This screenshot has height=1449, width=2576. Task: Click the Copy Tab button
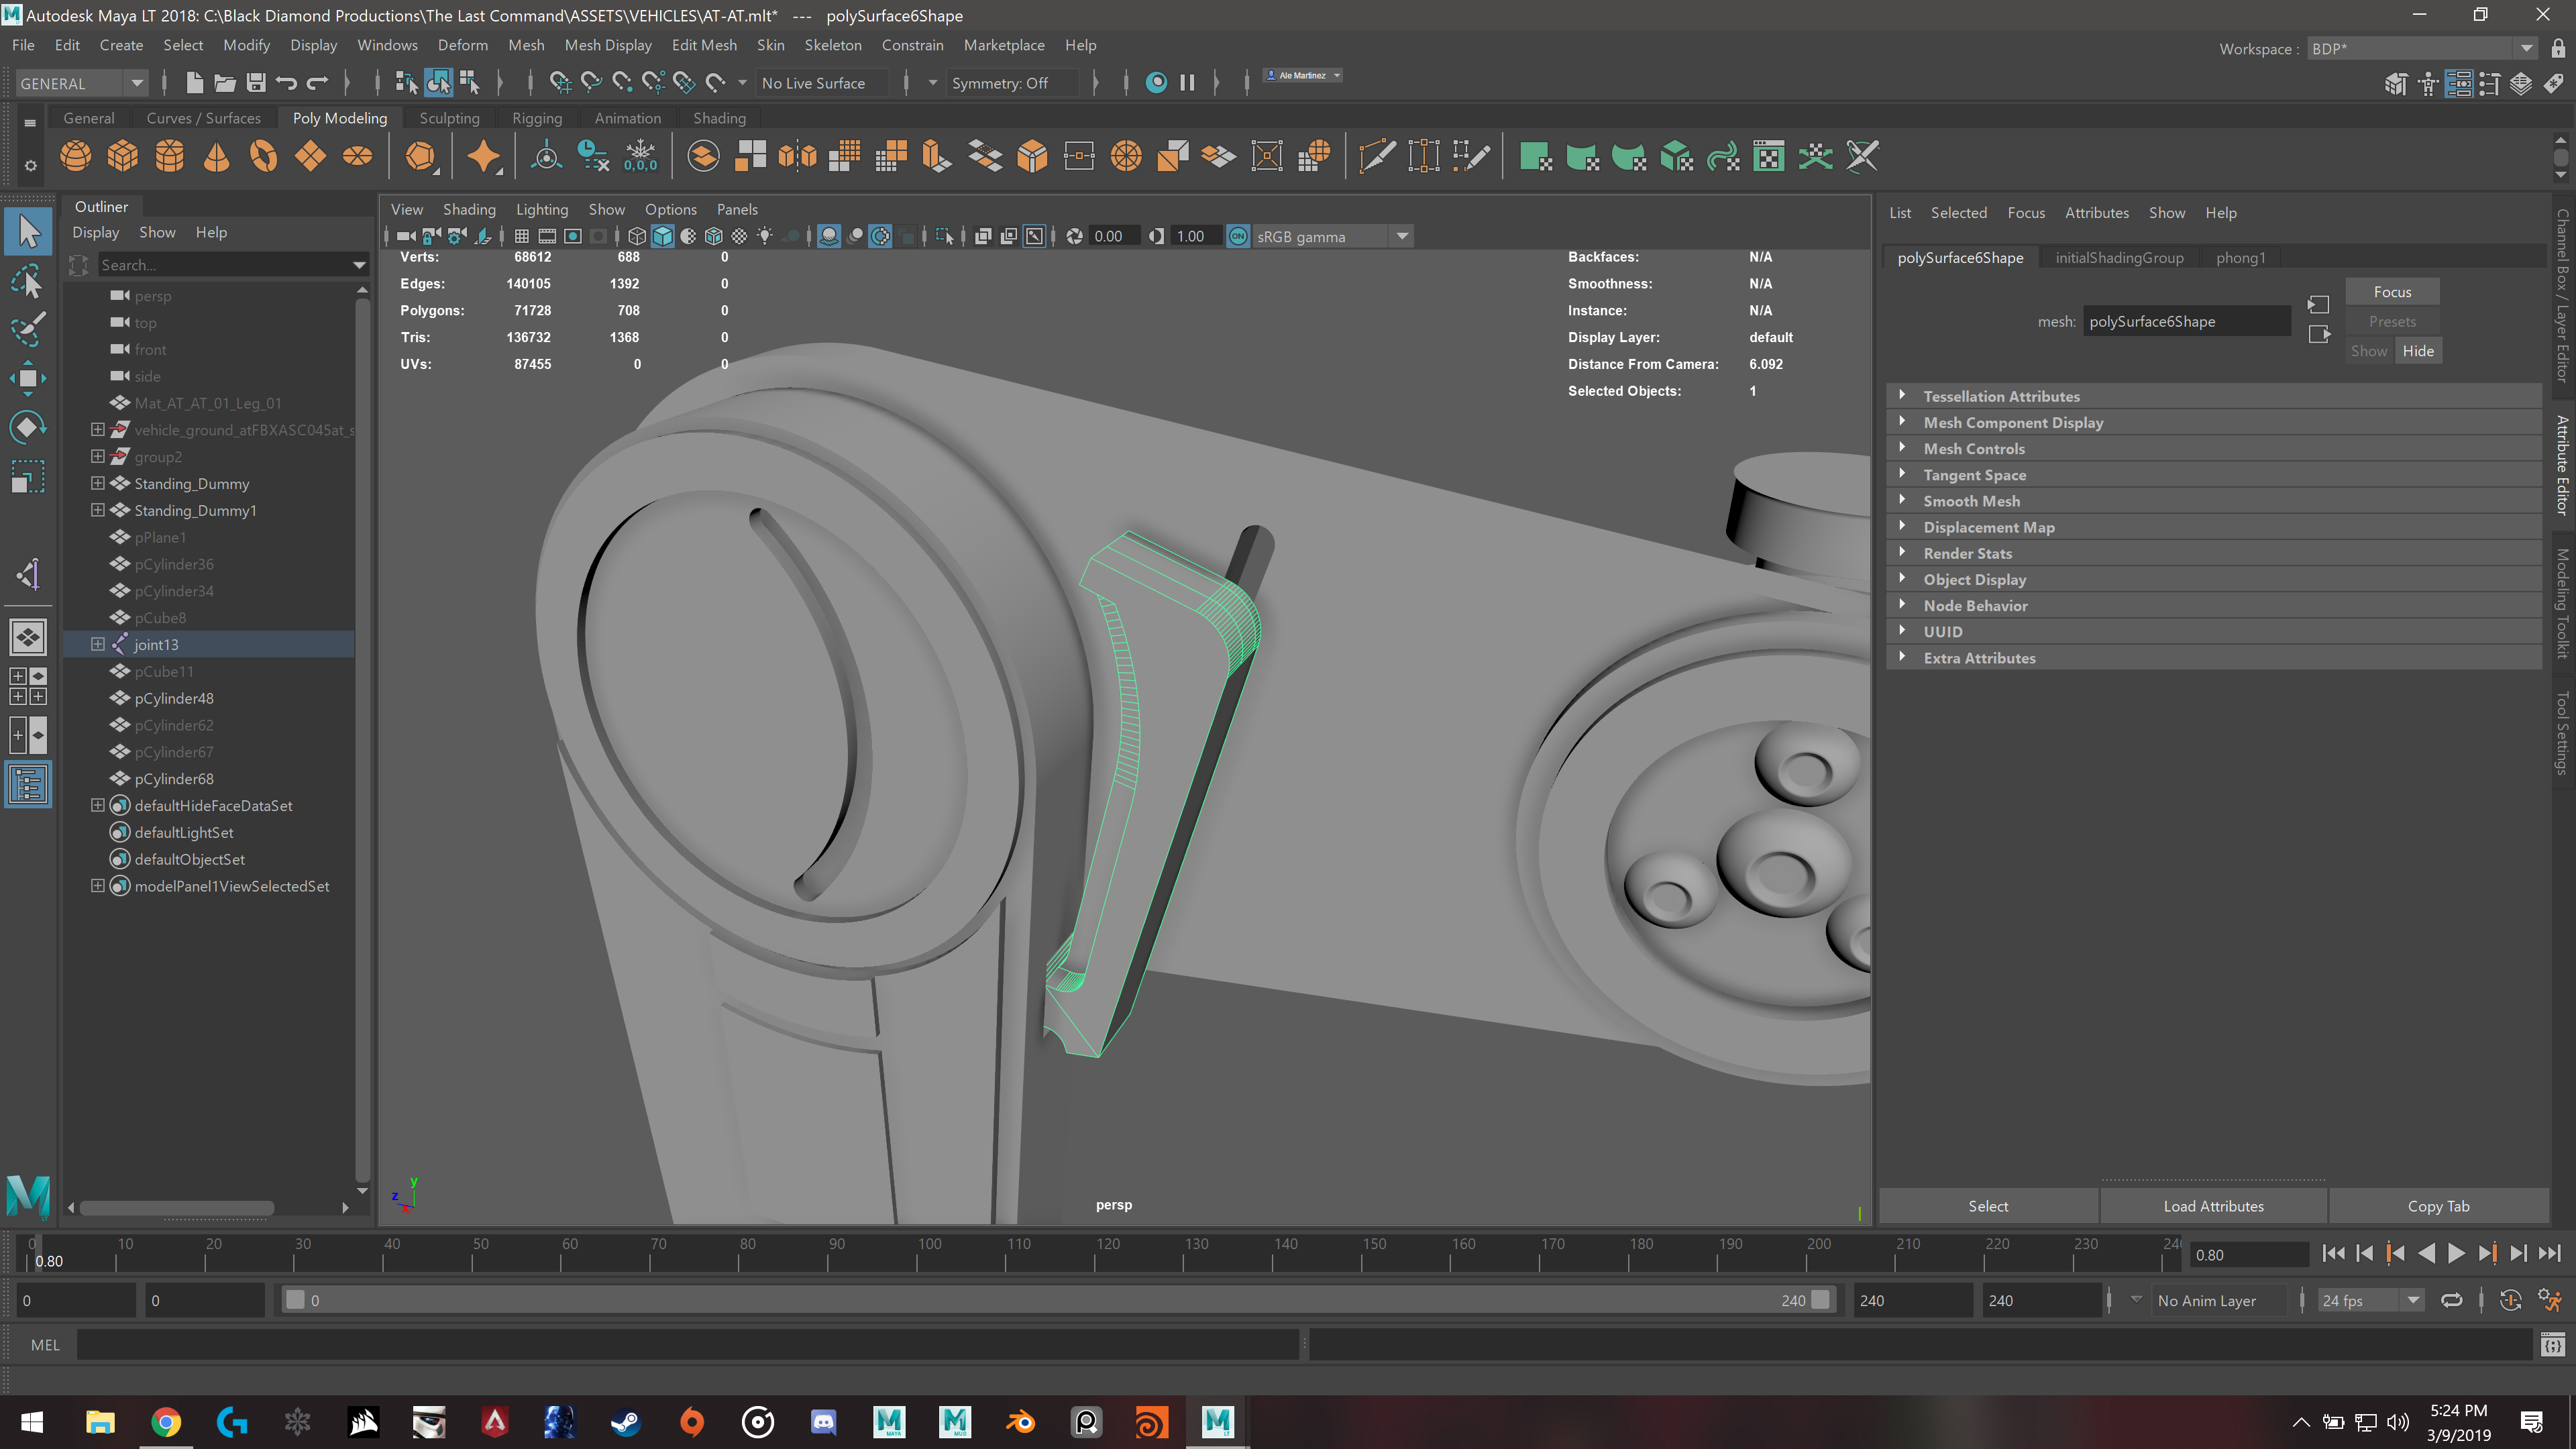[x=2438, y=1206]
